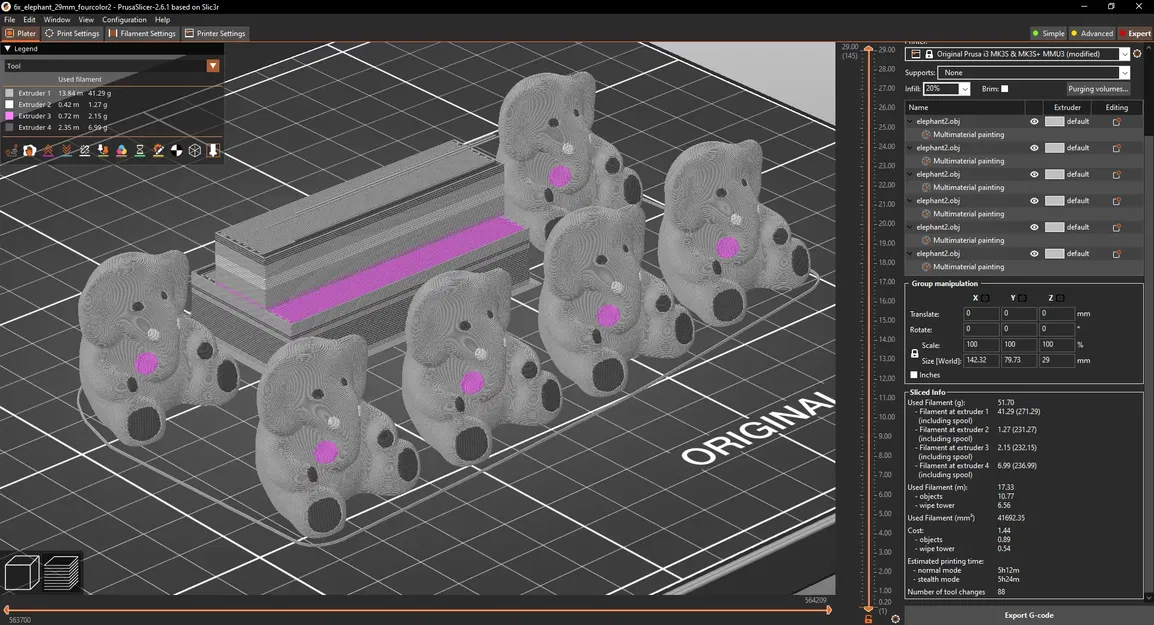1154x625 pixels.
Task: Click the right thumb of horizontal moves slider
Action: (829, 610)
